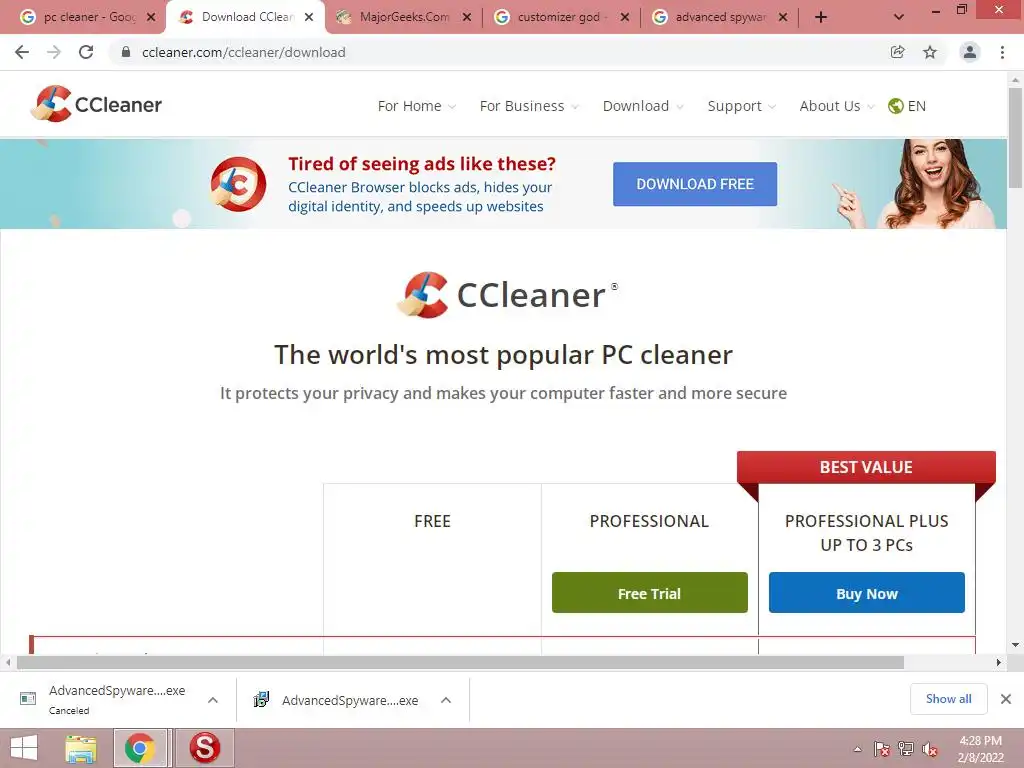Click the CCleaner logo in header
The image size is (1024, 768).
click(x=97, y=104)
